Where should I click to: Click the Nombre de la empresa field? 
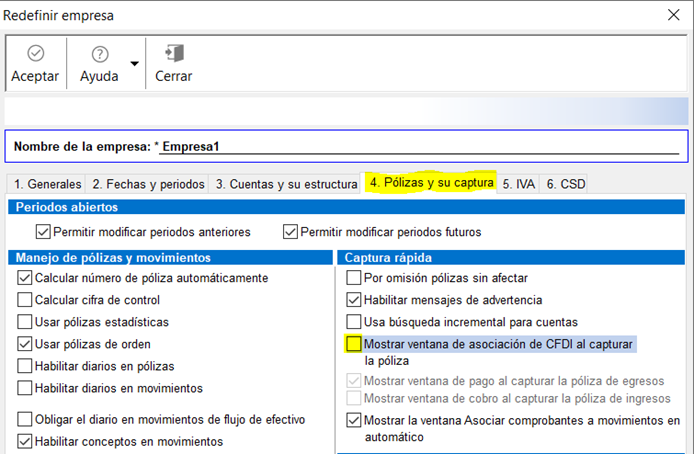pyautogui.click(x=418, y=146)
